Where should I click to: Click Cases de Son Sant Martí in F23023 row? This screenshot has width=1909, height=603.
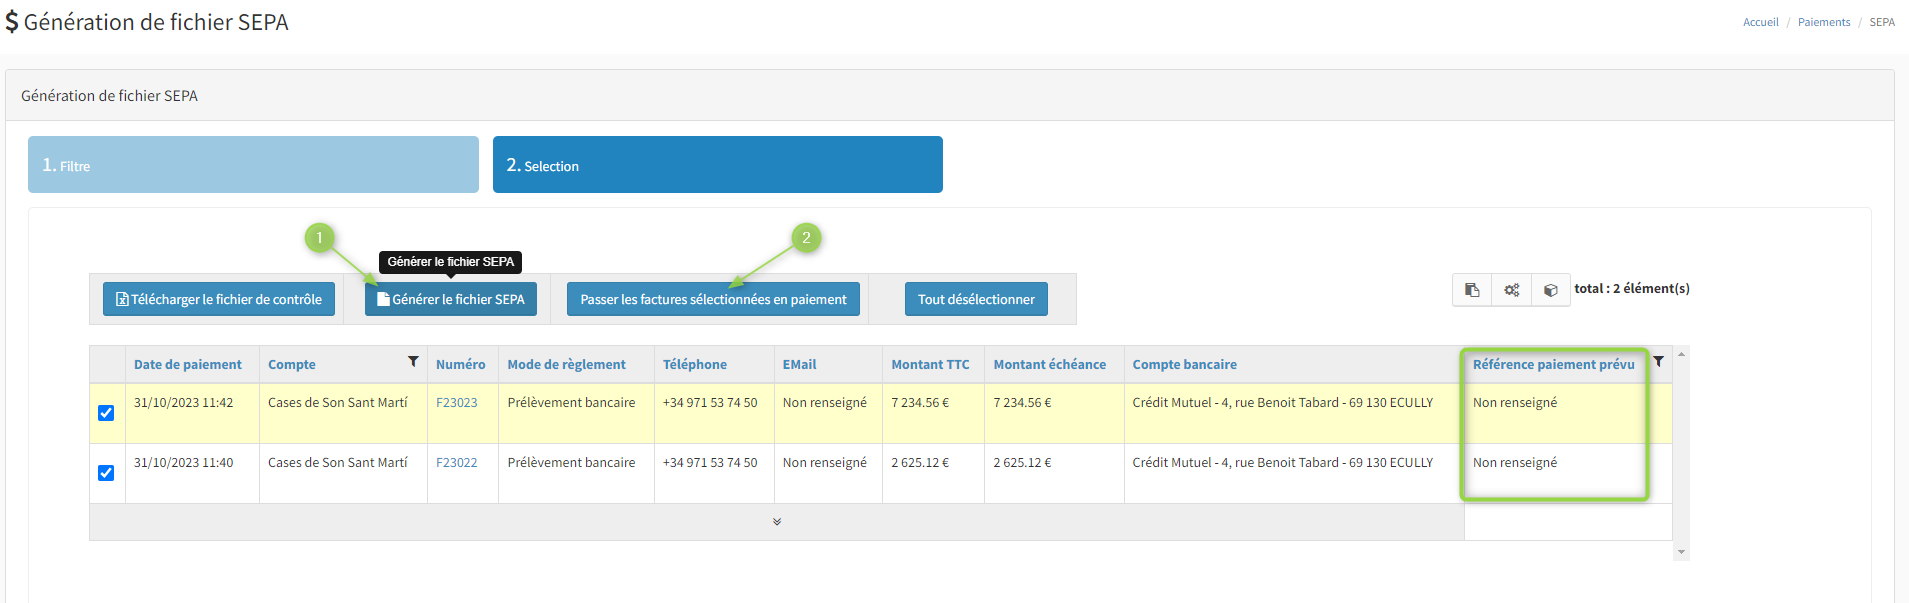click(338, 402)
